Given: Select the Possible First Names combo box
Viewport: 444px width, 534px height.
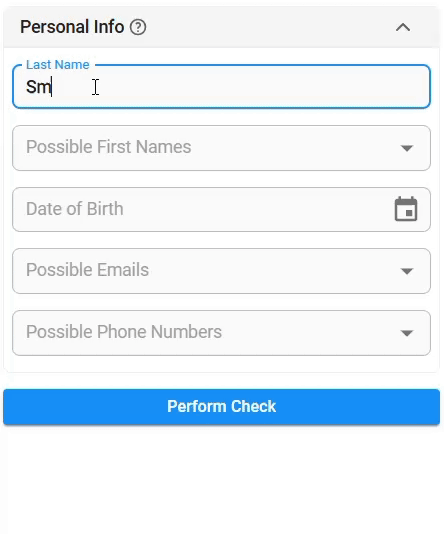Looking at the screenshot, I should click(222, 148).
